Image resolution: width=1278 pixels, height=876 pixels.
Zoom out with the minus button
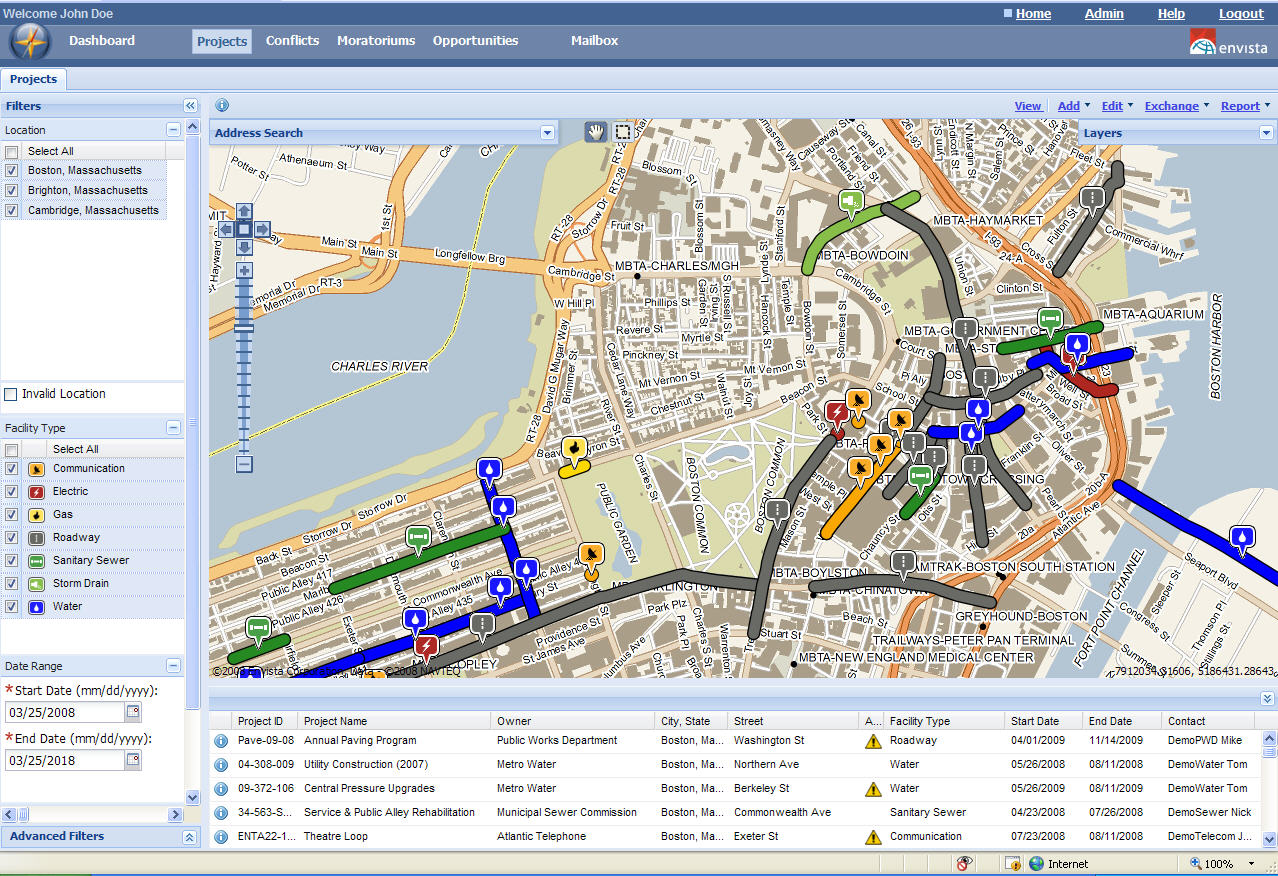tap(244, 464)
